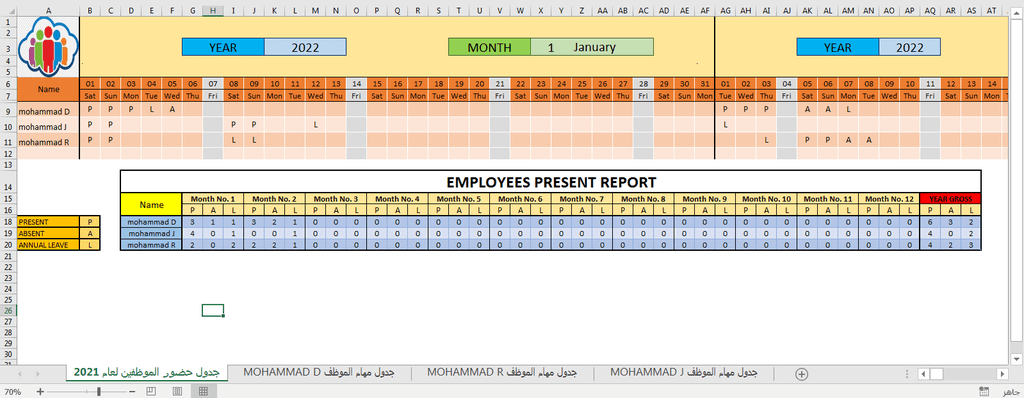This screenshot has height=398, width=1024.
Task: Click the January month value cell
Action: point(592,47)
